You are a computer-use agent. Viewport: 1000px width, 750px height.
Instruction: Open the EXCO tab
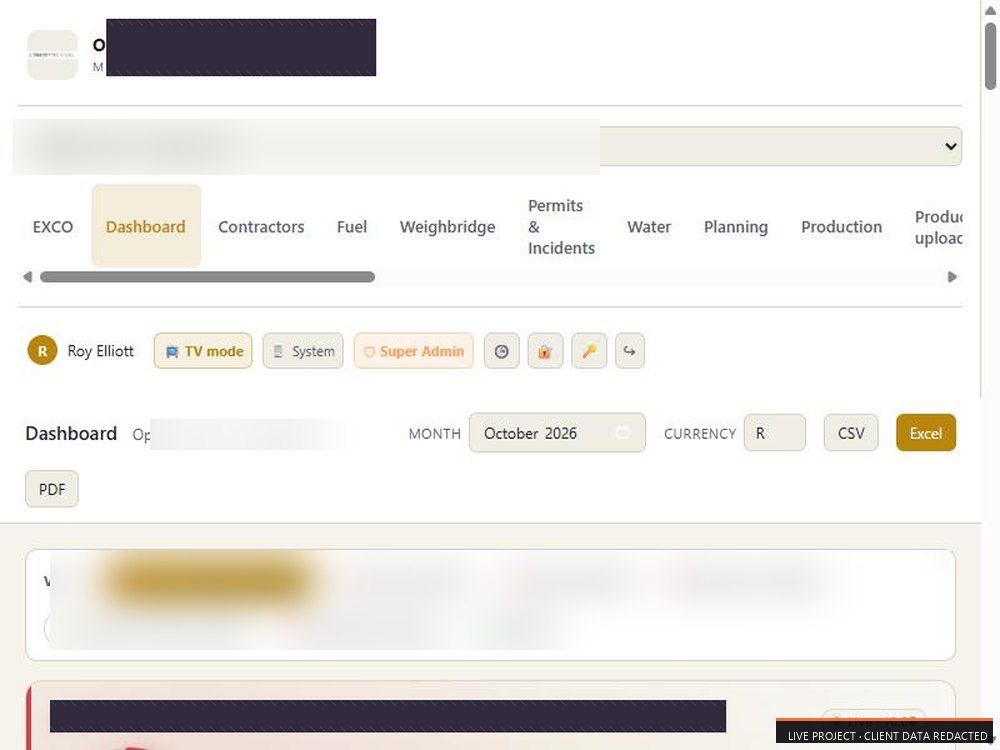coord(52,227)
